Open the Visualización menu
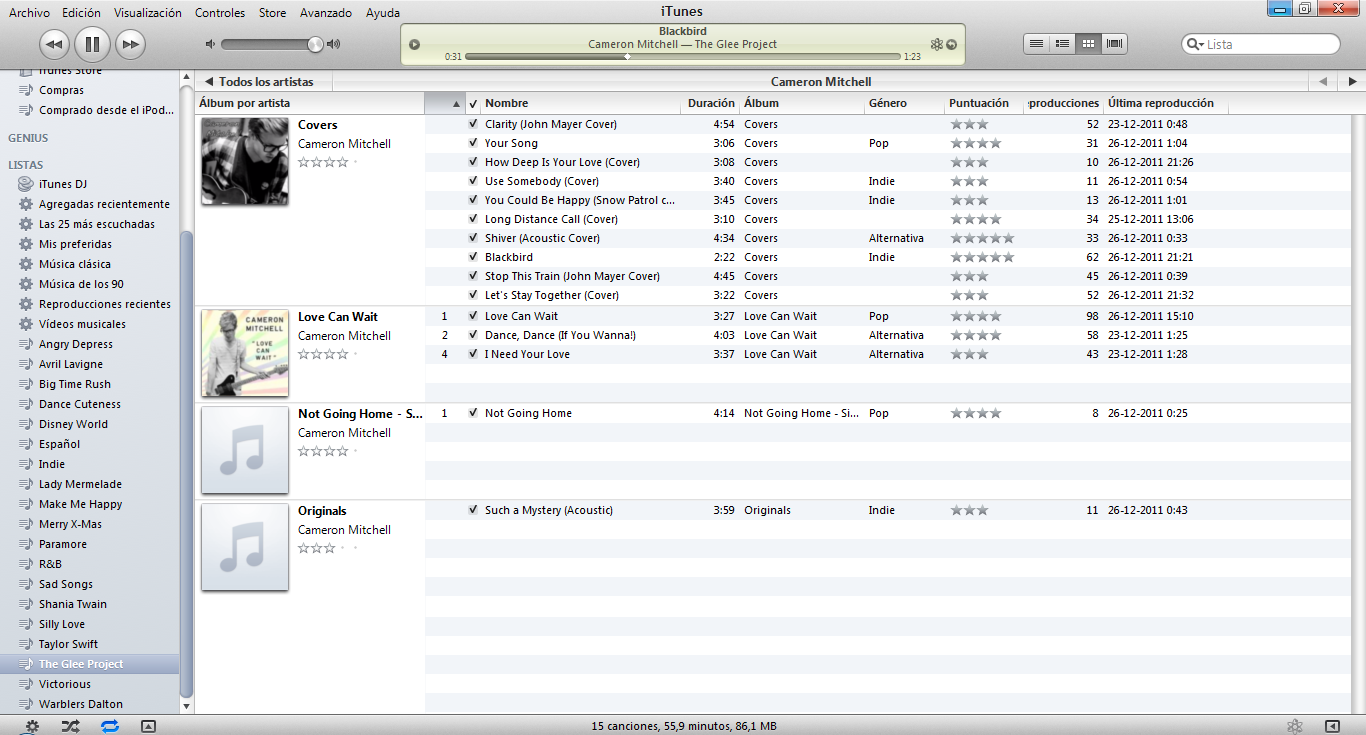Image resolution: width=1366 pixels, height=735 pixels. pyautogui.click(x=148, y=13)
